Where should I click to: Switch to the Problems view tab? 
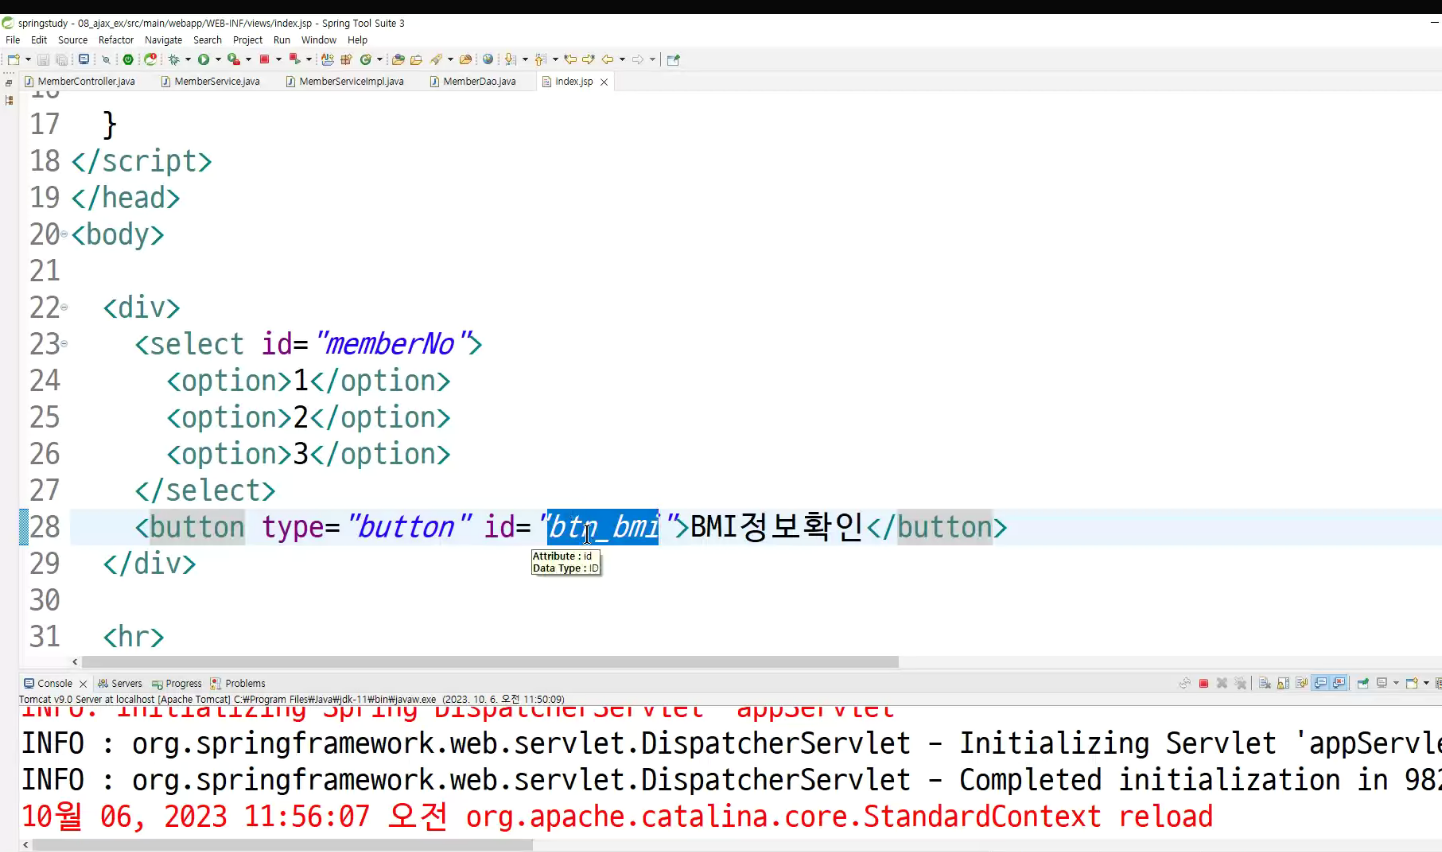(x=238, y=684)
